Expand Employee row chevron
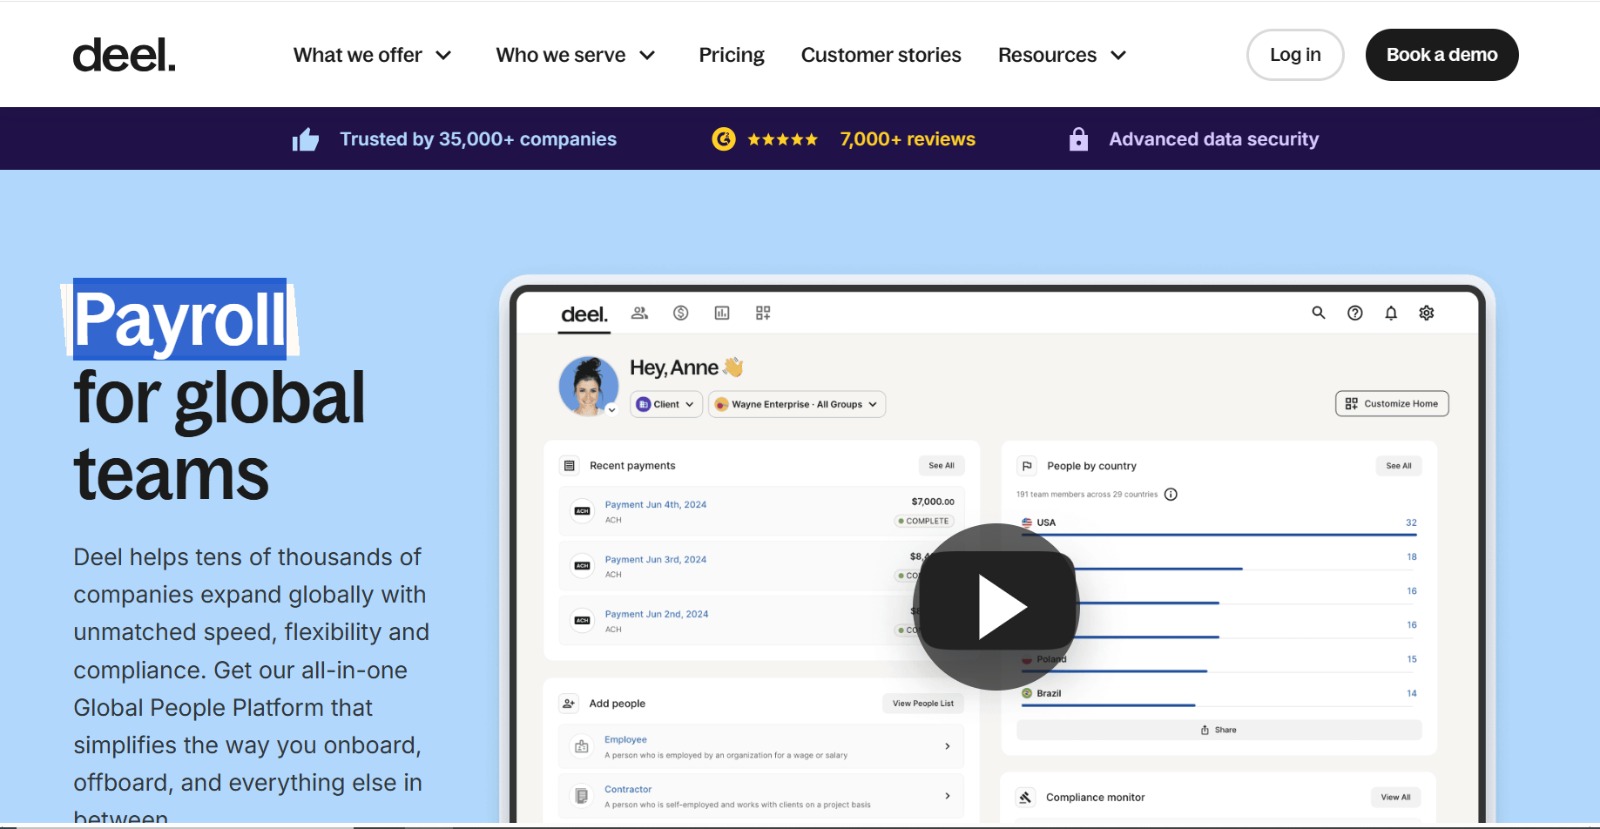The height and width of the screenshot is (829, 1600). 947,747
